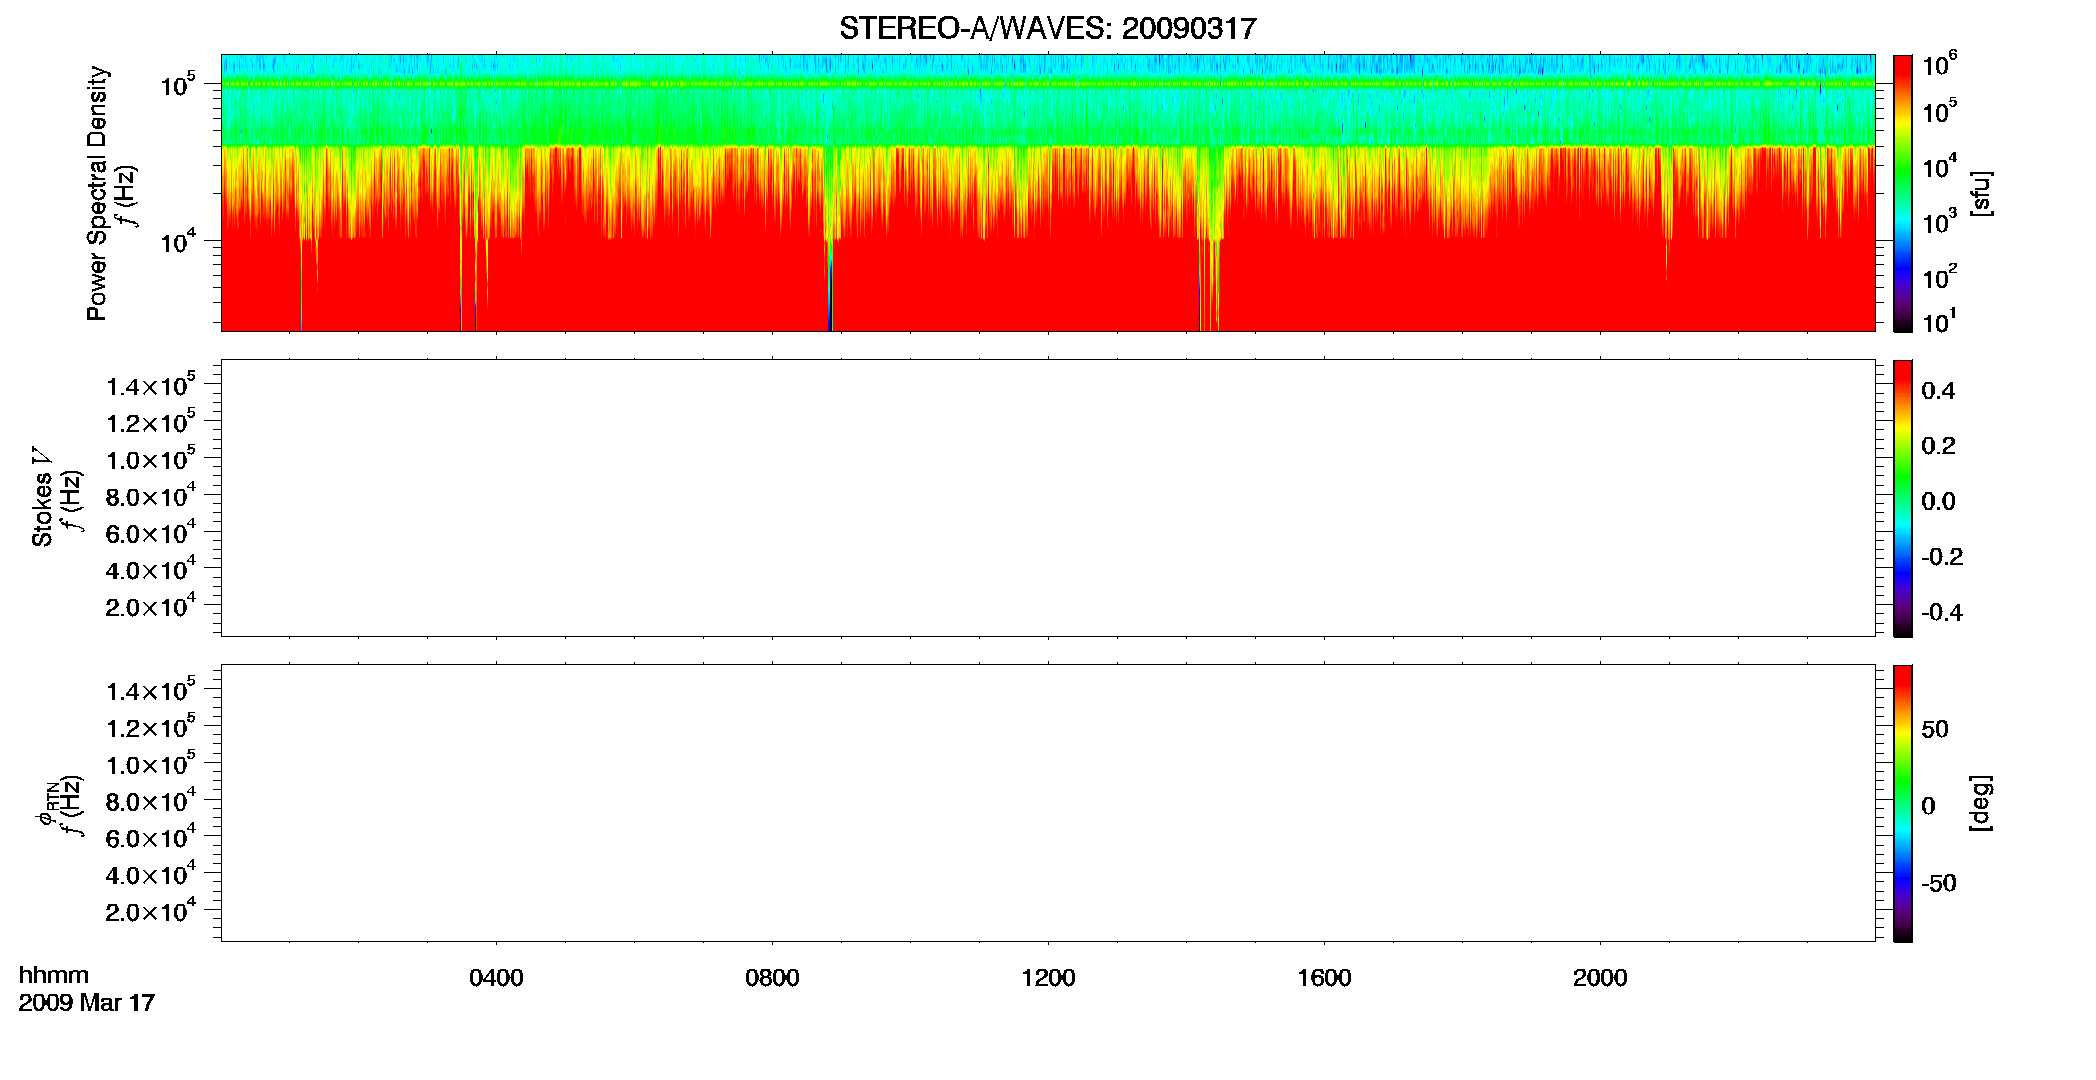
Task: Click the 1600 time axis label
Action: coord(1324,978)
